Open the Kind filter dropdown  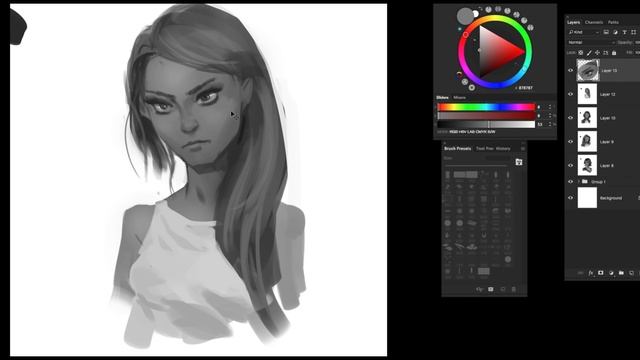(x=584, y=32)
